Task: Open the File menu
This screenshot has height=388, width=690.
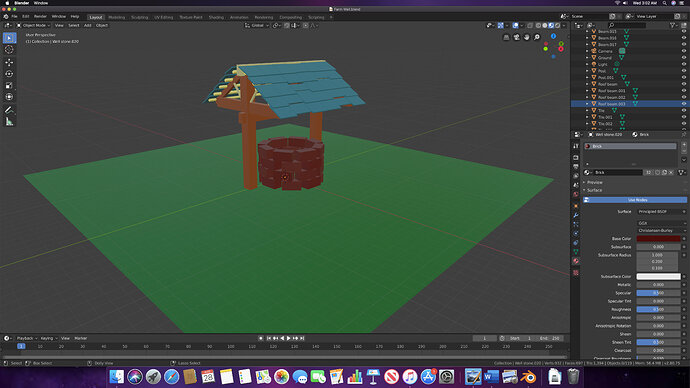Action: (x=15, y=17)
